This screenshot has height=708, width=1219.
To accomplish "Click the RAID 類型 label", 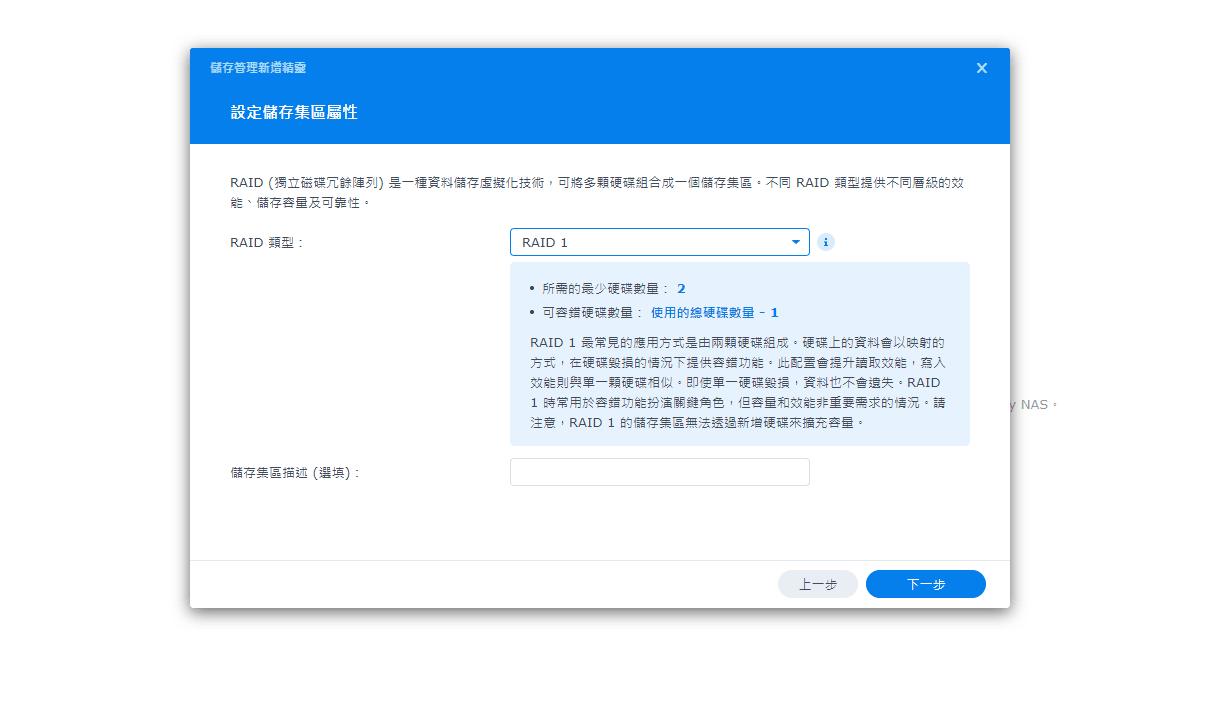I will point(266,242).
